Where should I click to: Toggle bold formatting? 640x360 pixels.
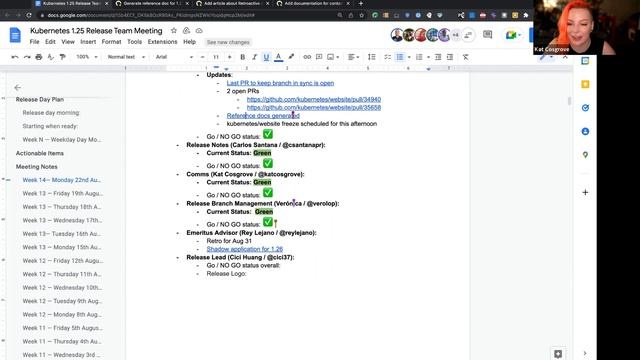pyautogui.click(x=242, y=57)
